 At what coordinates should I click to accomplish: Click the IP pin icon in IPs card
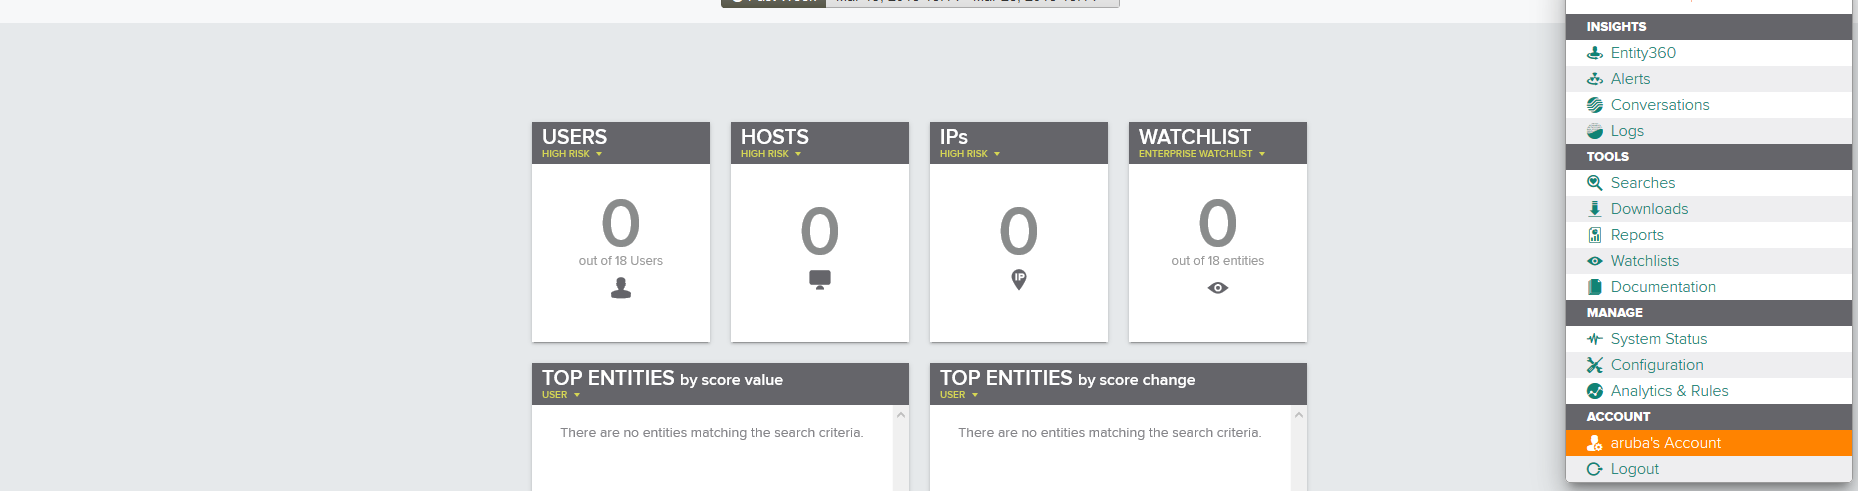(x=1019, y=280)
